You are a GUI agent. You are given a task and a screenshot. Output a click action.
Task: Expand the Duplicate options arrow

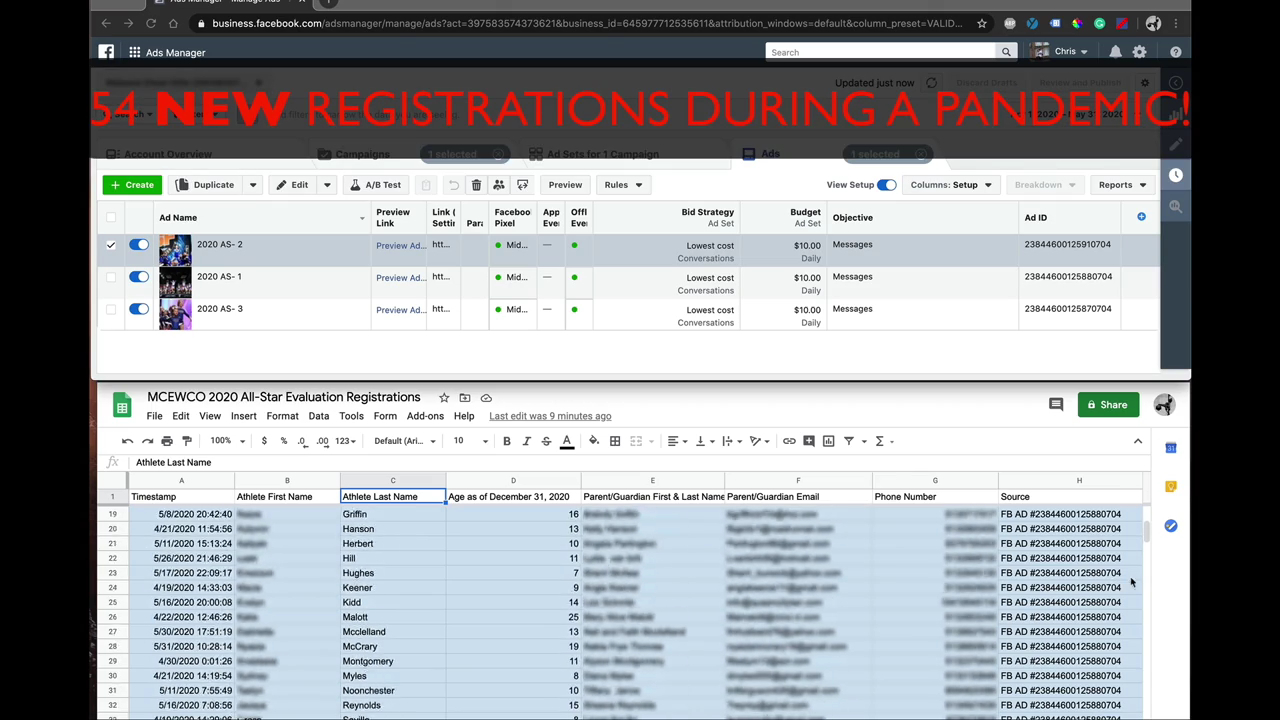pyautogui.click(x=253, y=185)
